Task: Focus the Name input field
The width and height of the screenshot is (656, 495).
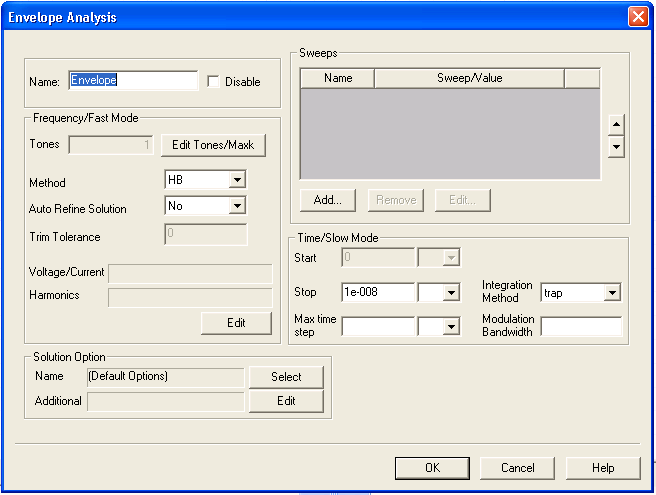Action: (x=132, y=81)
